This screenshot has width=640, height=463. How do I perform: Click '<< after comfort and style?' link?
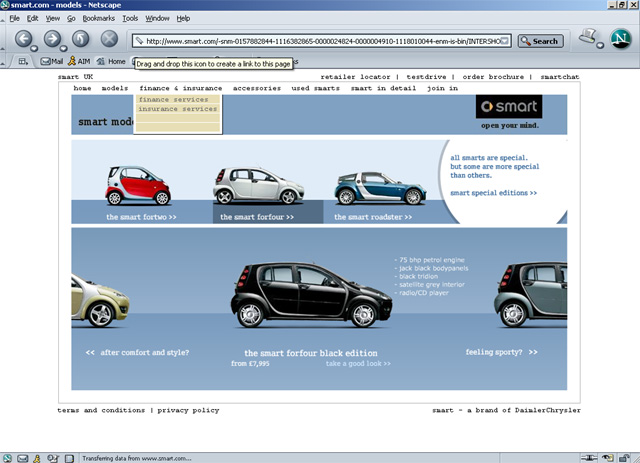click(137, 352)
